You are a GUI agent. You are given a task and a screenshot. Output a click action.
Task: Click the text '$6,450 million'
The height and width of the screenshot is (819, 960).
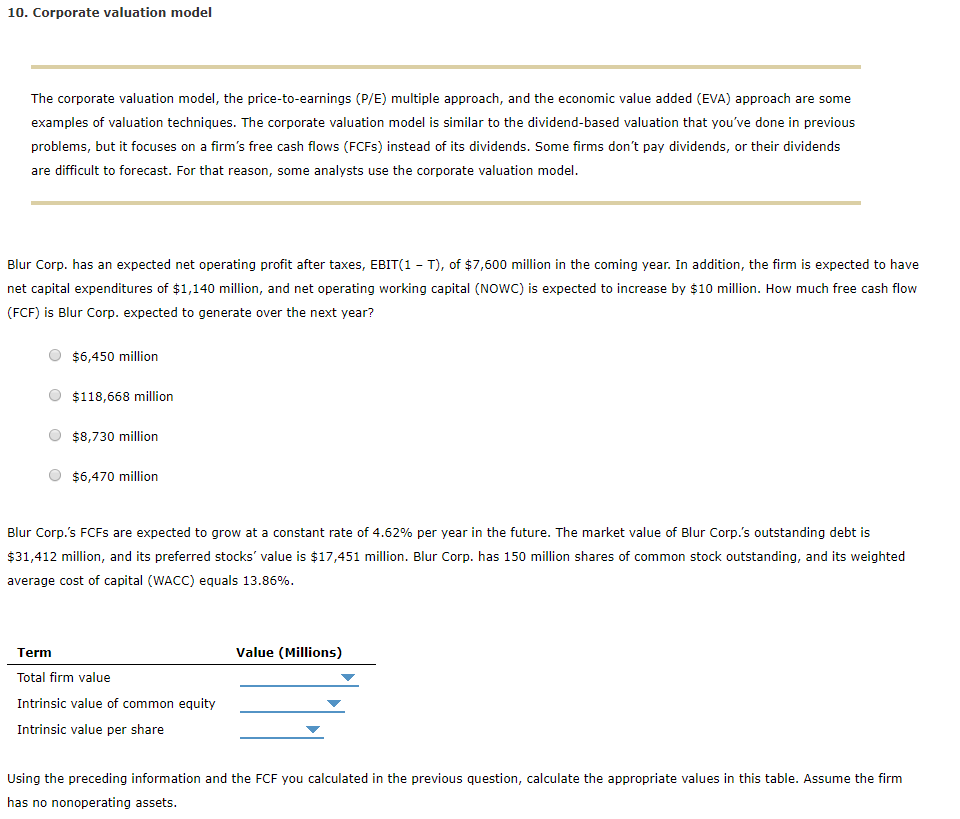tap(115, 357)
